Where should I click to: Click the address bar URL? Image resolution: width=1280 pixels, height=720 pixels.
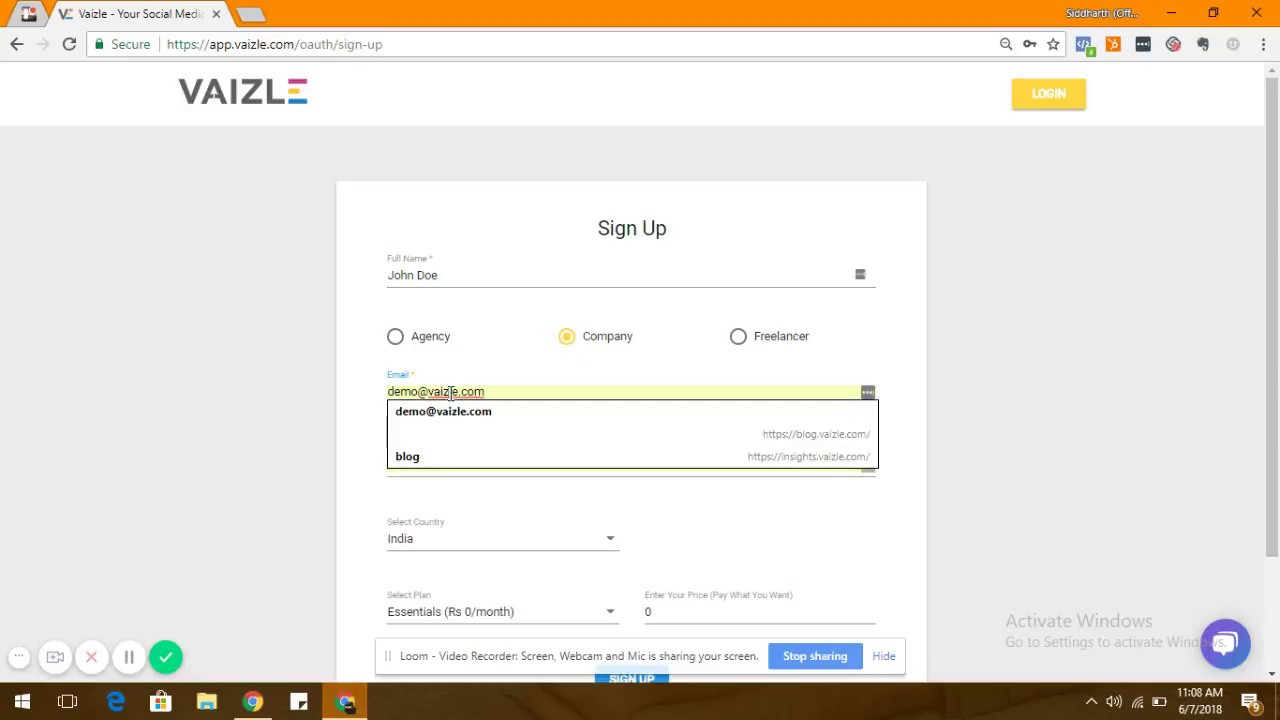click(274, 44)
